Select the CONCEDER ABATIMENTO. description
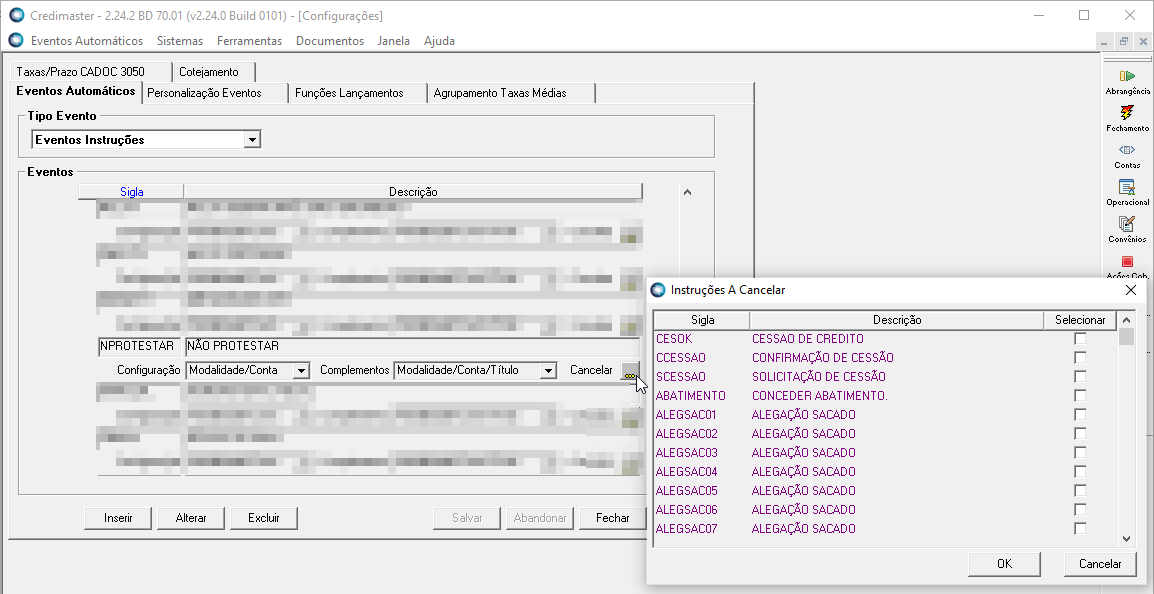The height and width of the screenshot is (594, 1154). tap(820, 396)
